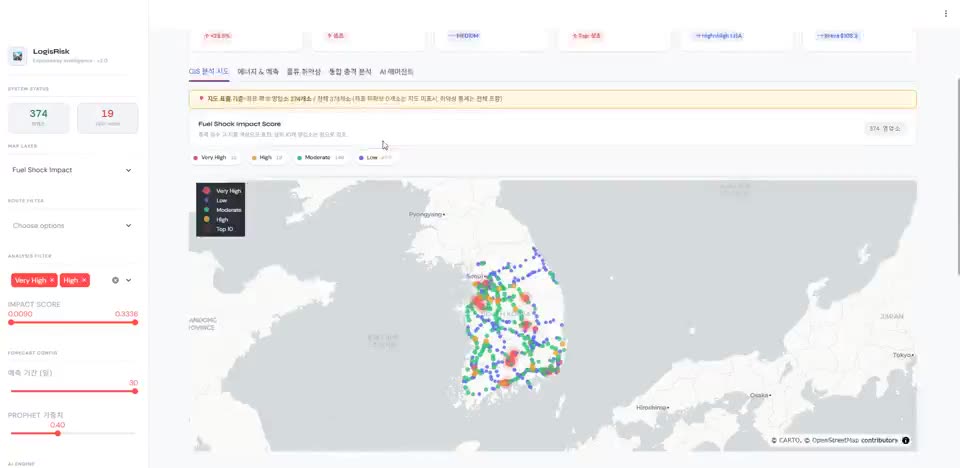Click the pin icon in yellow notice banner
This screenshot has width=960, height=468.
(201, 98)
